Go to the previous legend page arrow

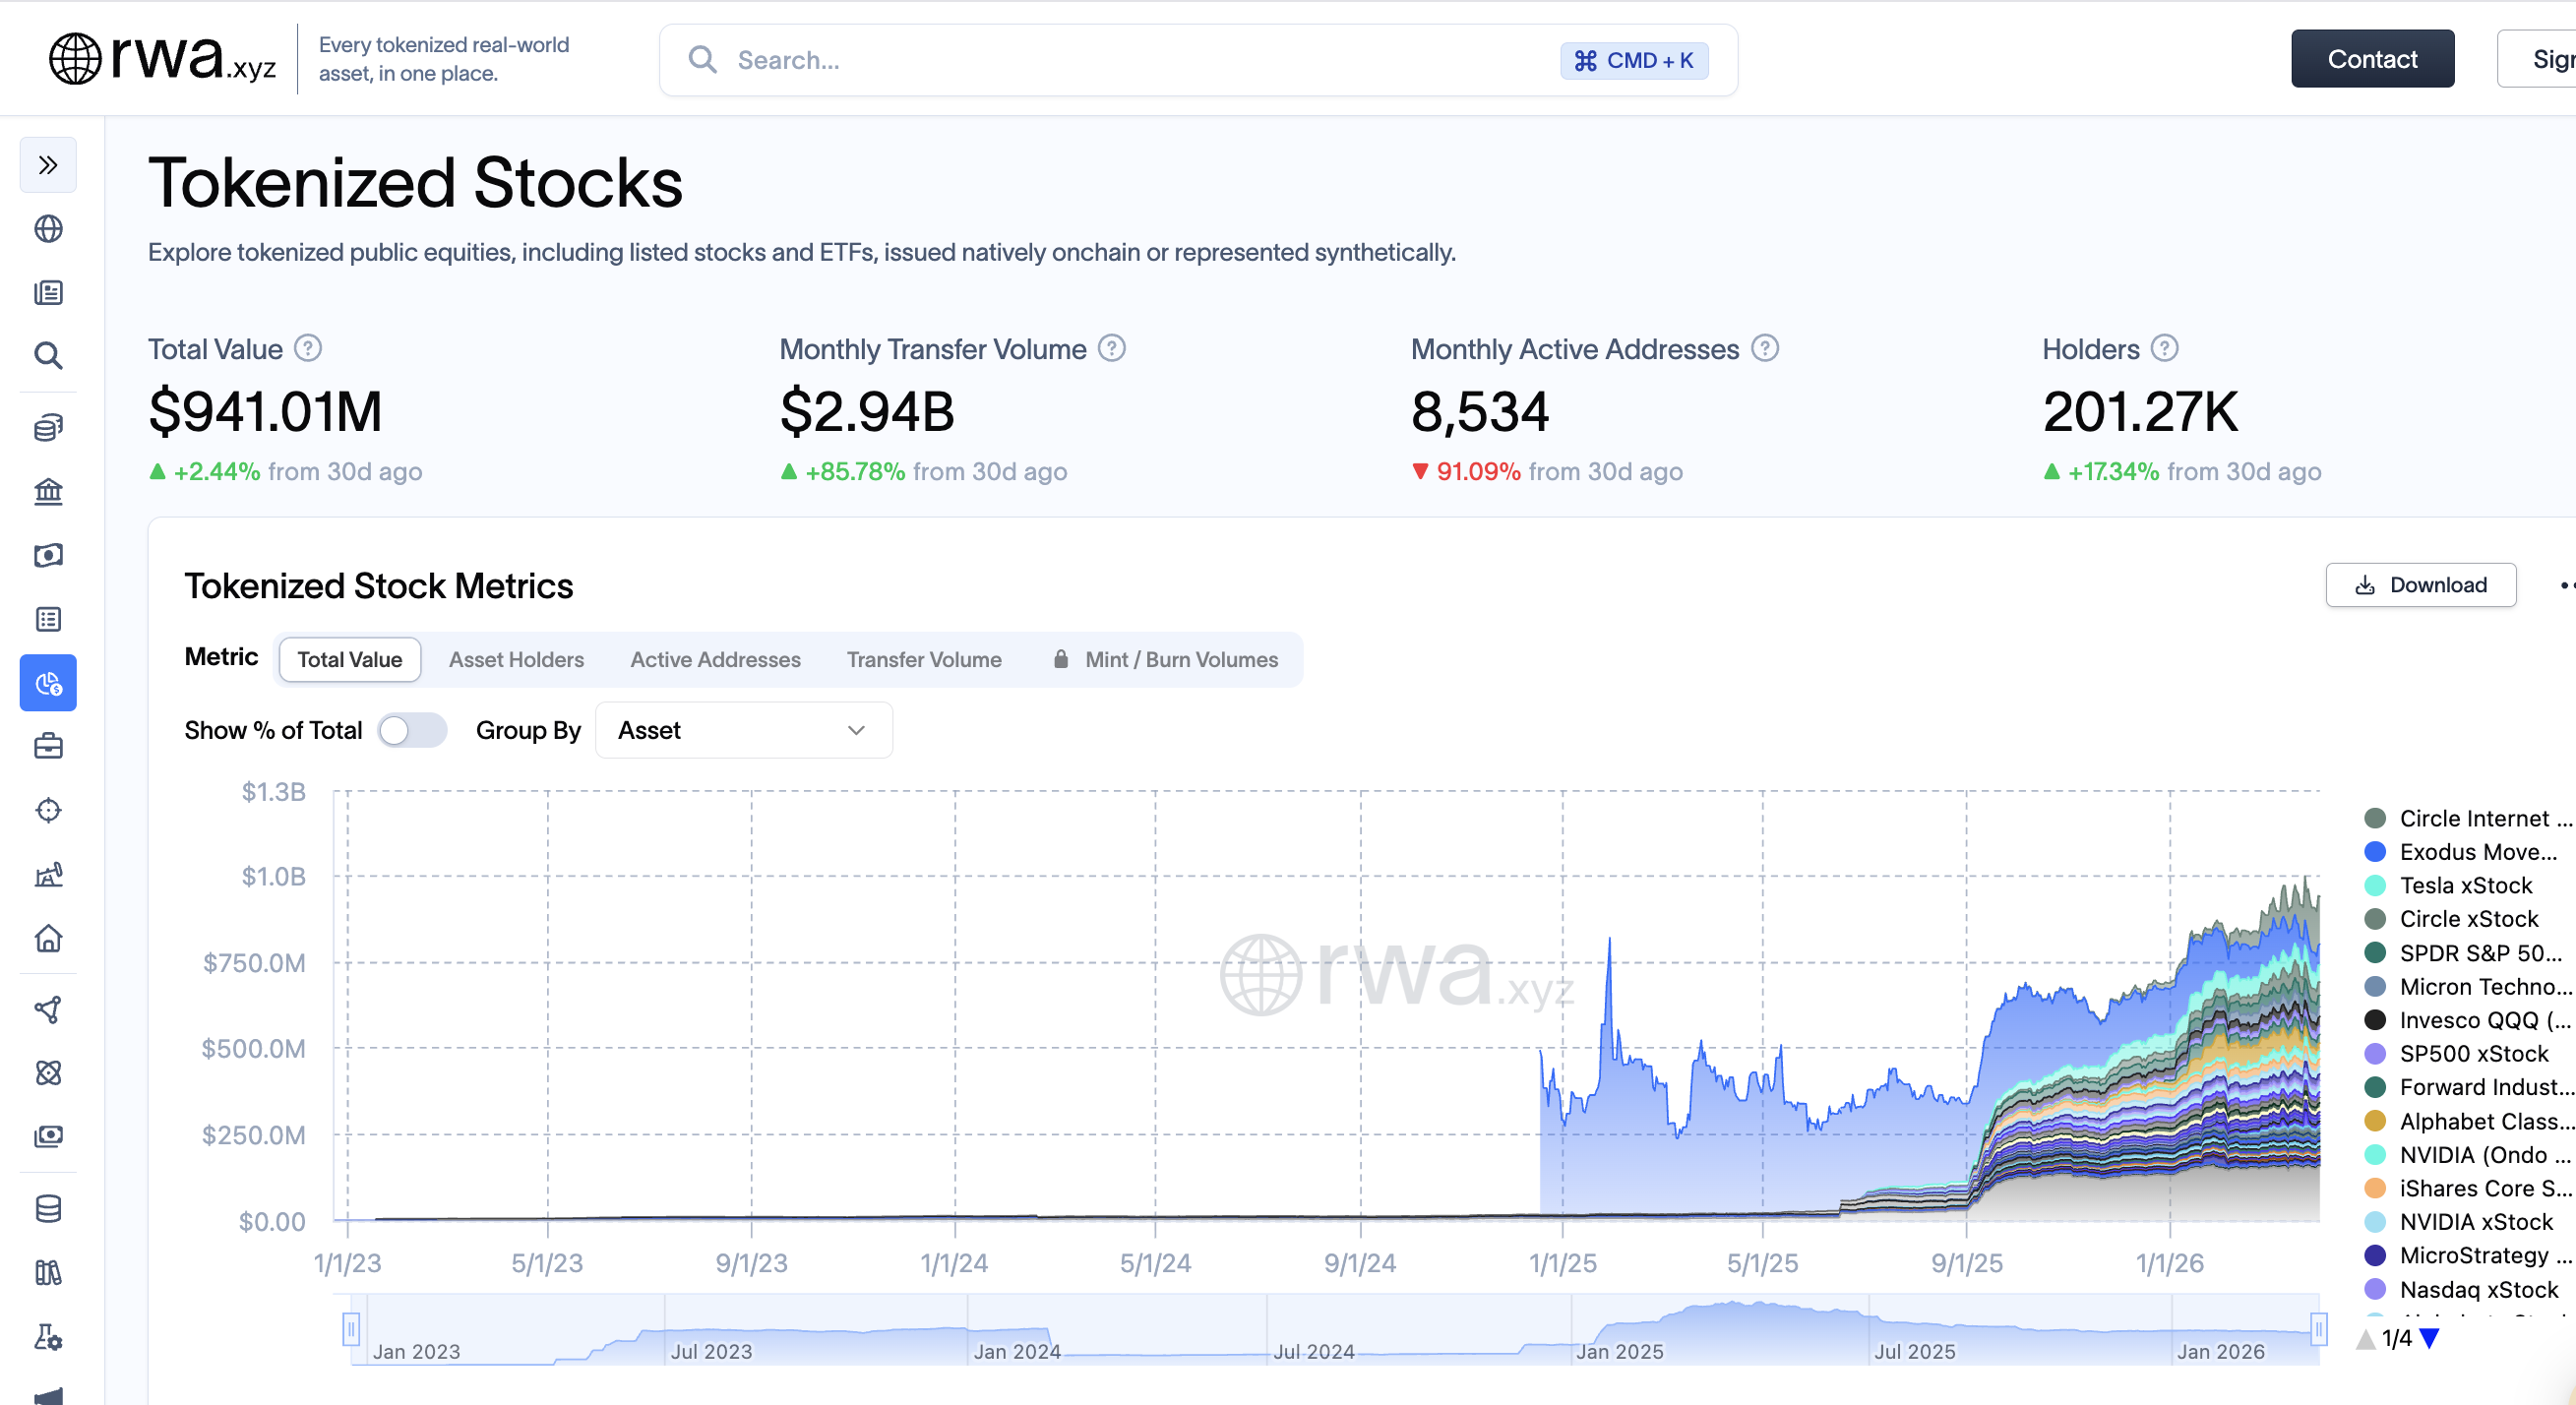pyautogui.click(x=2366, y=1338)
